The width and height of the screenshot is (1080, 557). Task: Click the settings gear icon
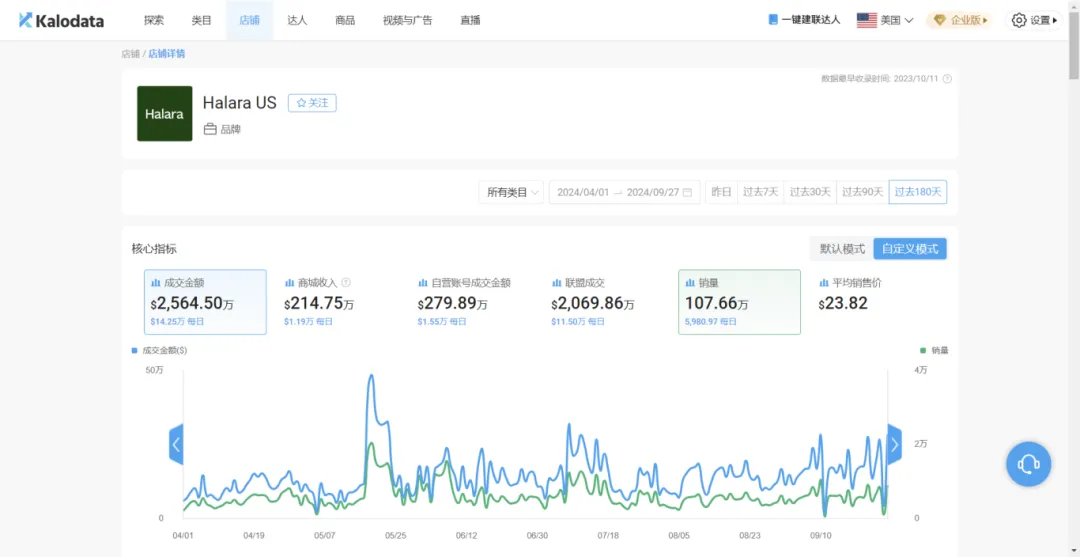(x=1019, y=20)
